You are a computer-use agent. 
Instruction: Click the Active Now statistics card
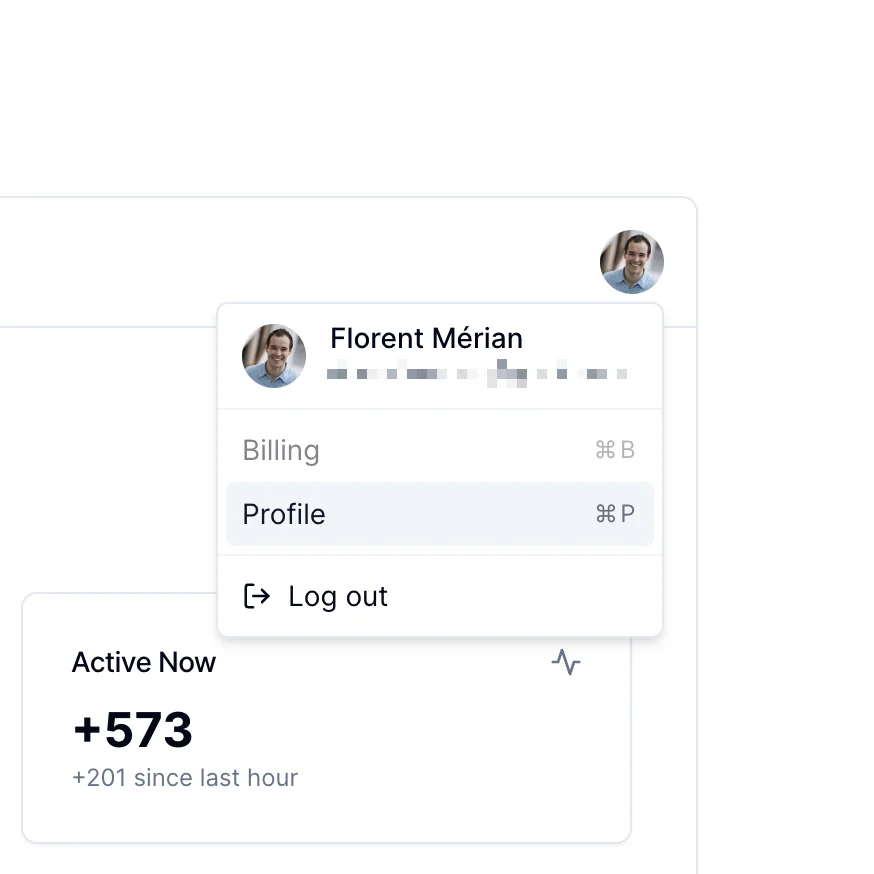[x=326, y=715]
